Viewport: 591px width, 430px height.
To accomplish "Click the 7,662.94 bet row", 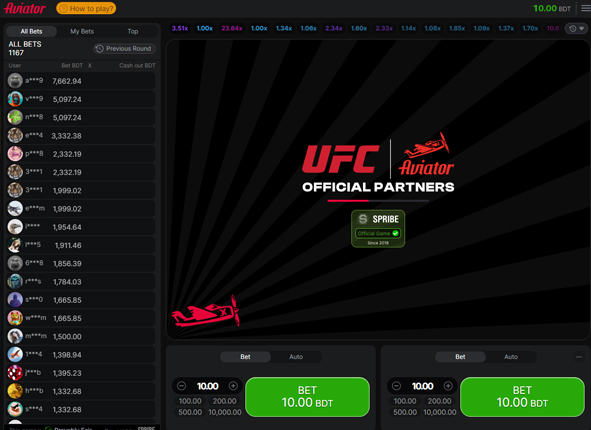I will click(x=81, y=81).
